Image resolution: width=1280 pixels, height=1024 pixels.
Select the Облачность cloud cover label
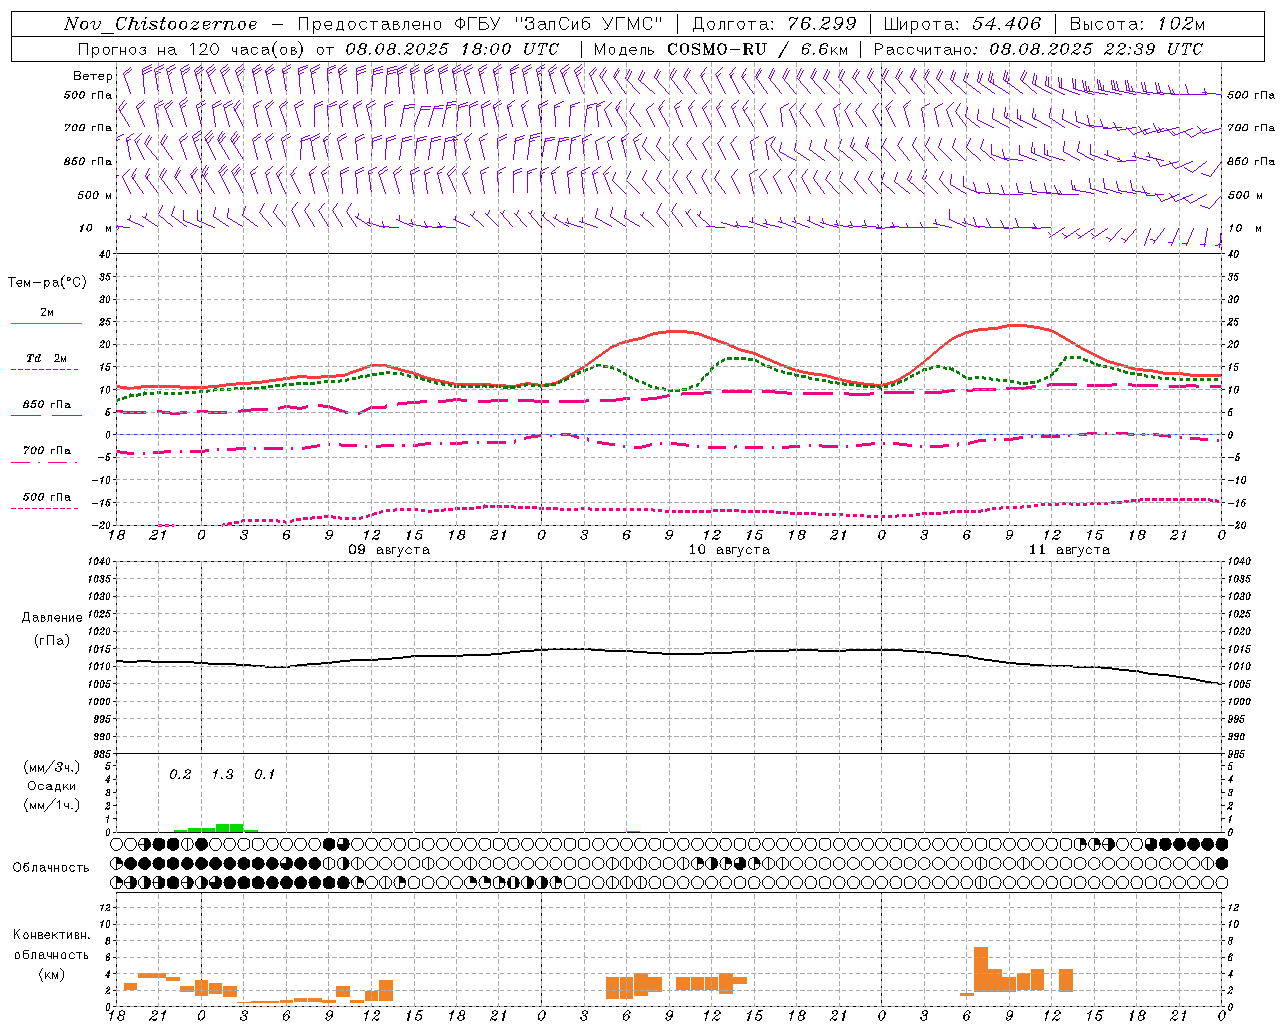pyautogui.click(x=51, y=867)
